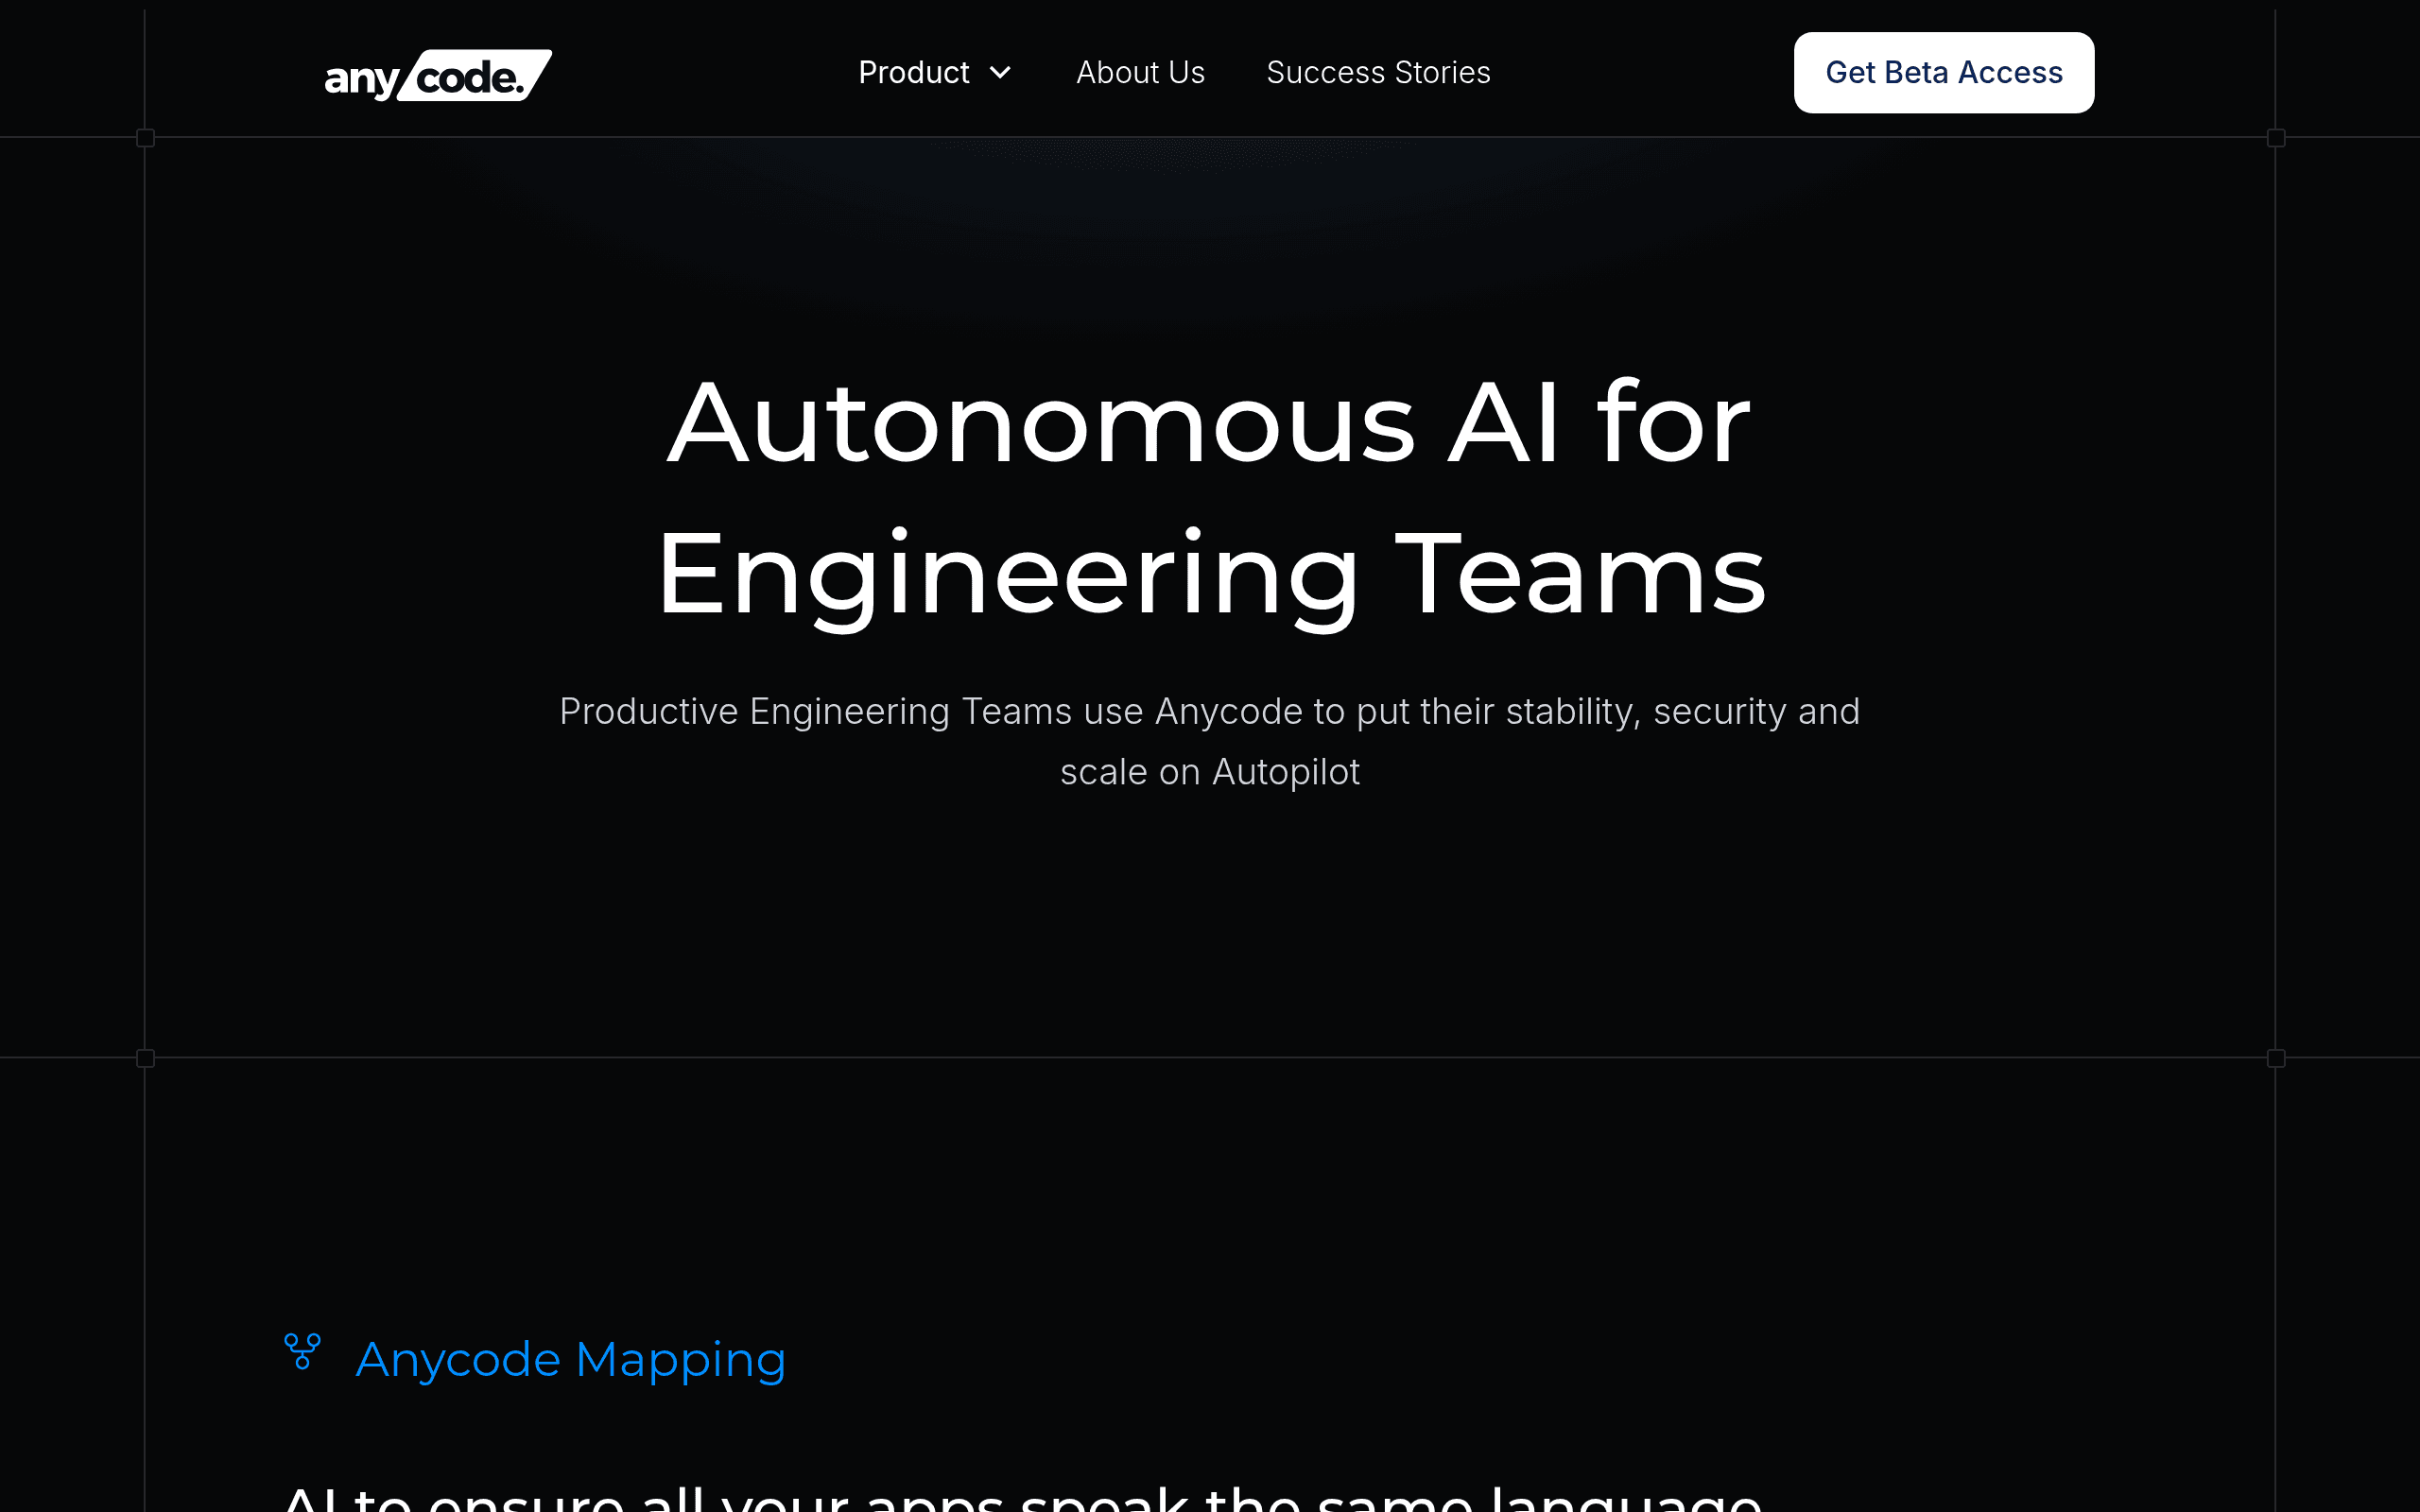Click the chevron next to Product
Screen dimensions: 2420x1512
(x=1000, y=73)
